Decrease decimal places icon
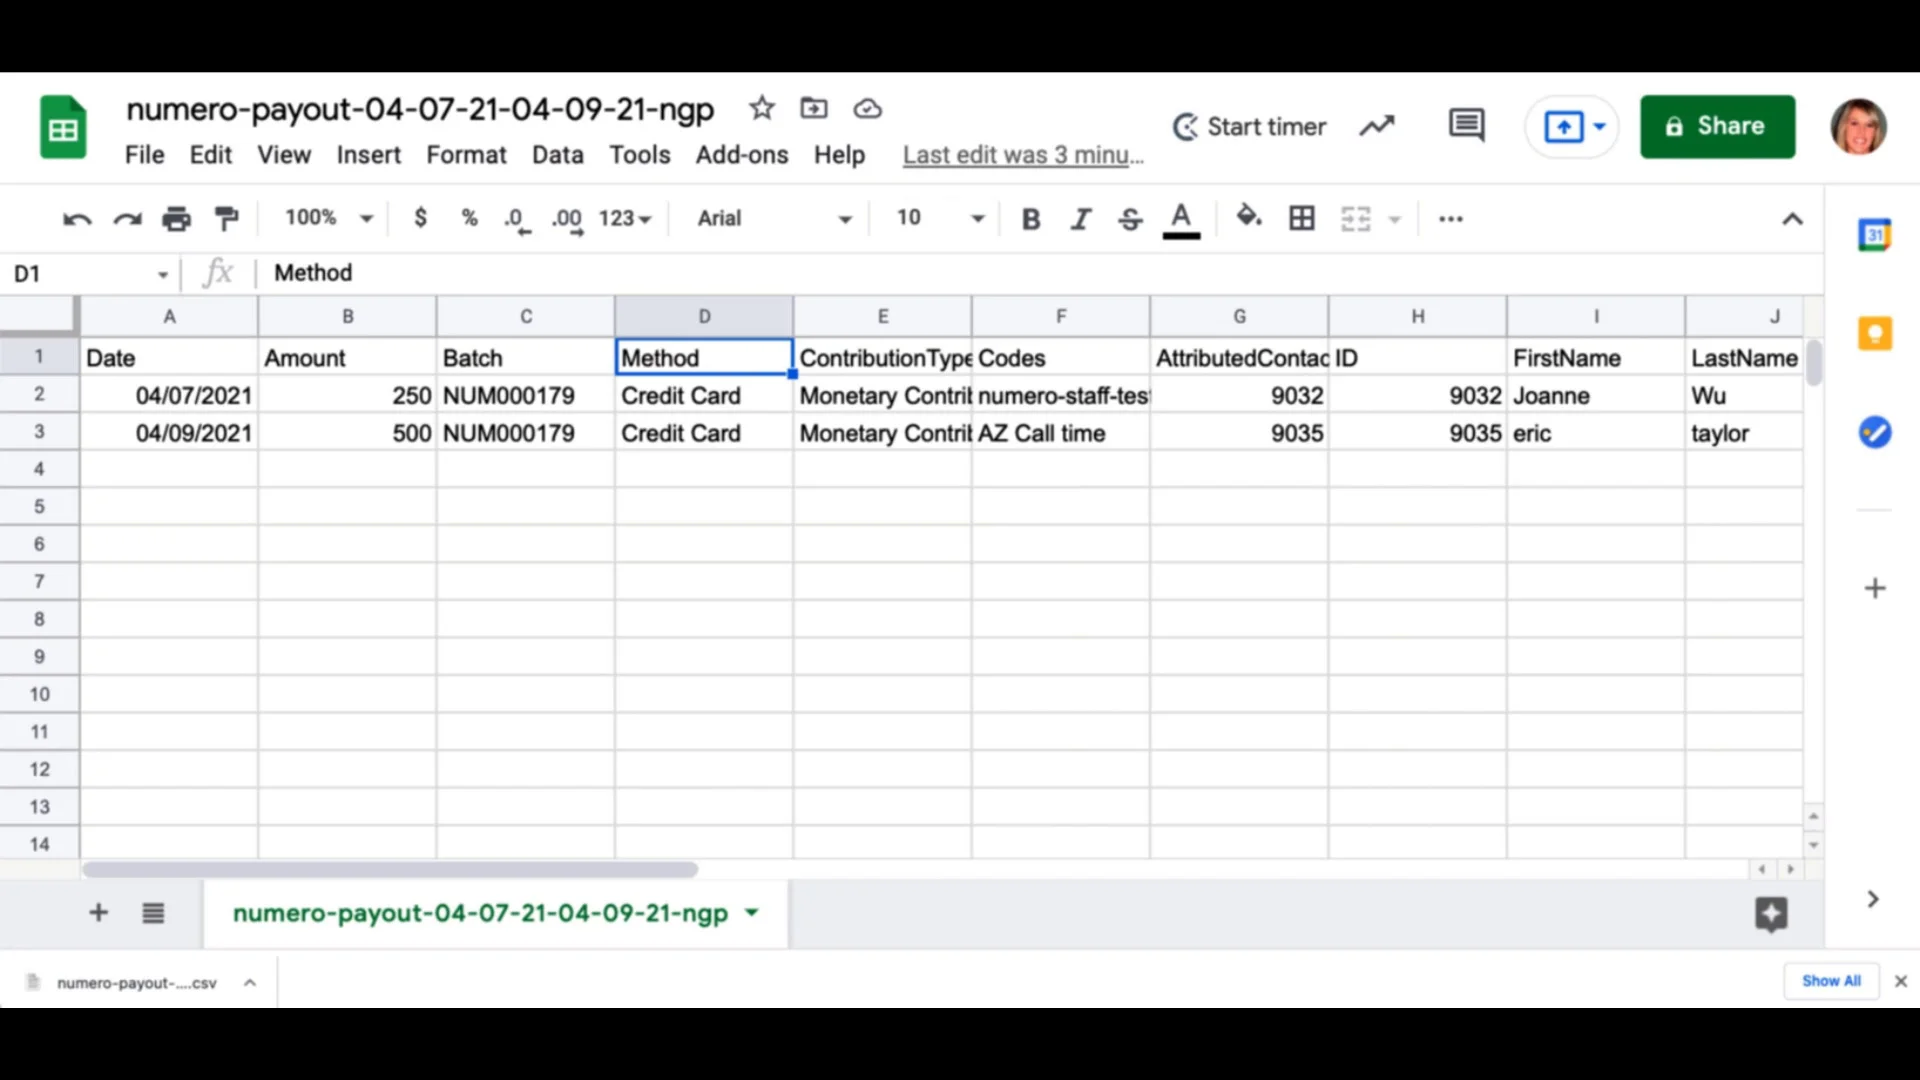Screen dimensions: 1920x1080 pos(517,220)
